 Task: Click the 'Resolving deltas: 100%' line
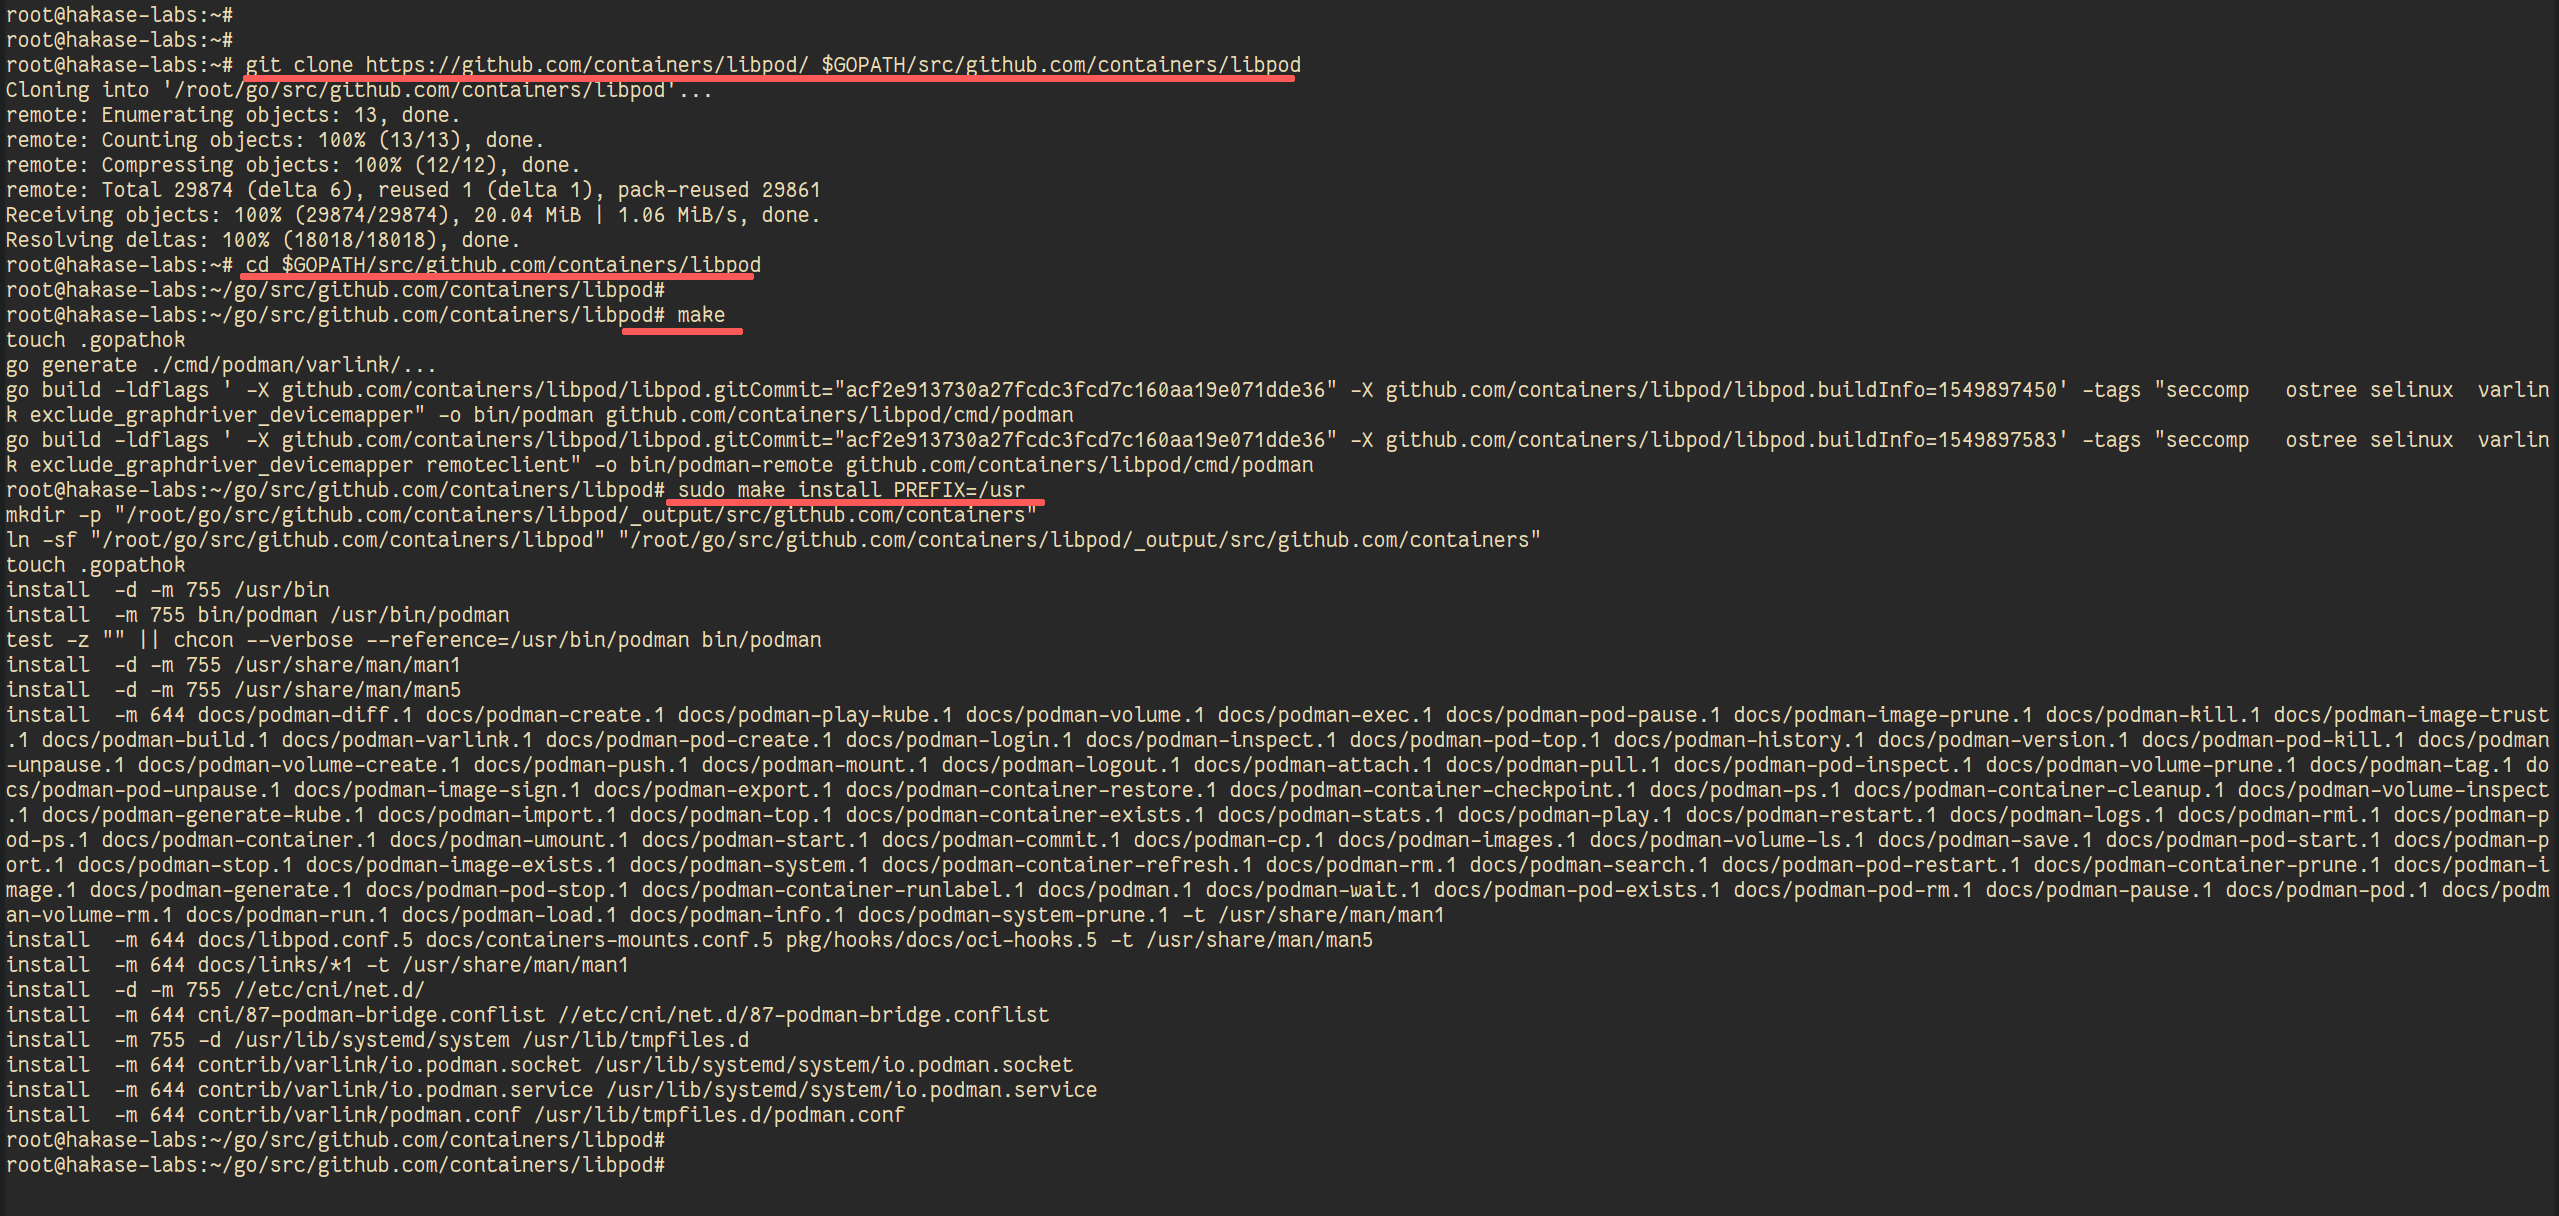click(x=263, y=240)
